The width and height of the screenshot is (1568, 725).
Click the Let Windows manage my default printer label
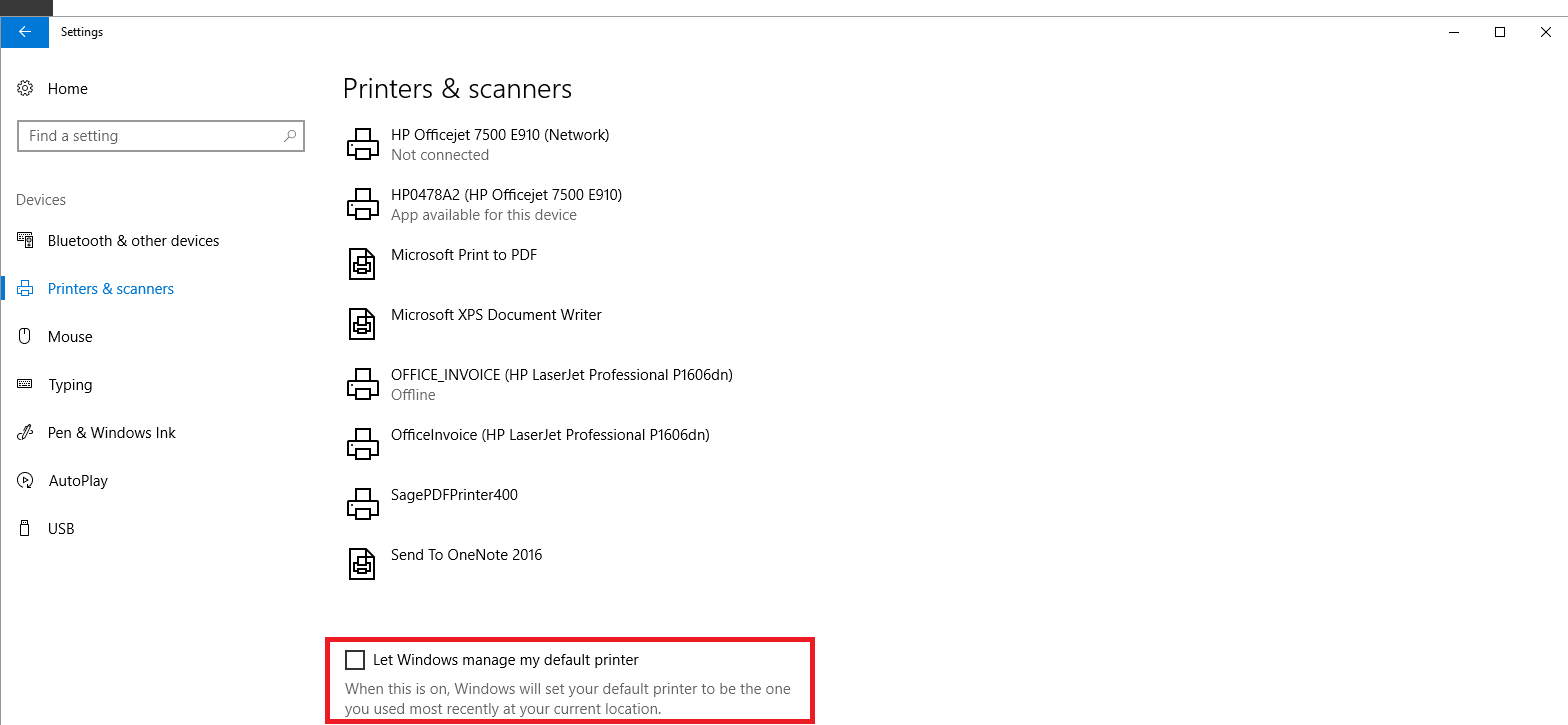point(506,660)
